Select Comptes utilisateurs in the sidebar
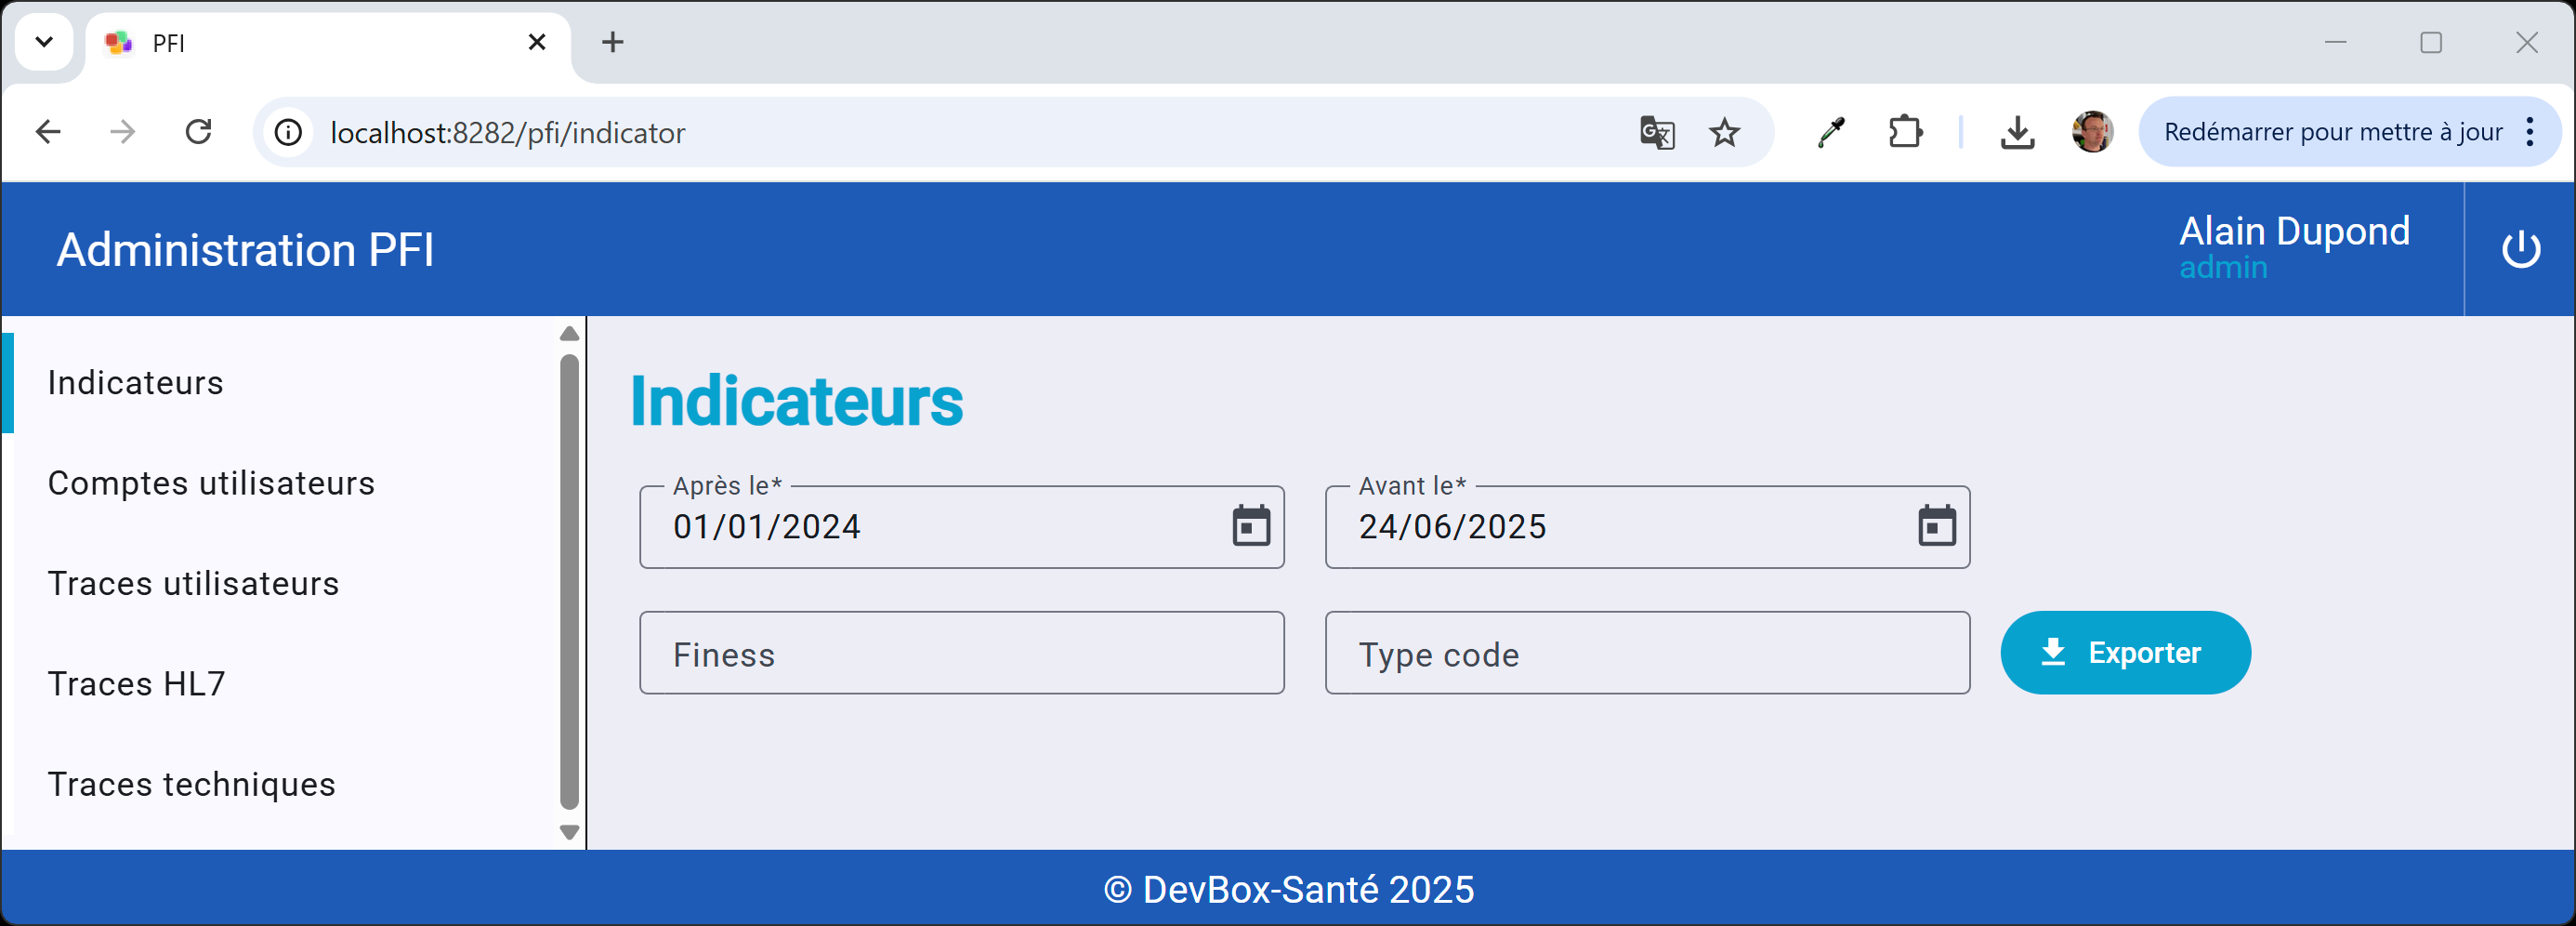This screenshot has width=2576, height=926. click(211, 483)
